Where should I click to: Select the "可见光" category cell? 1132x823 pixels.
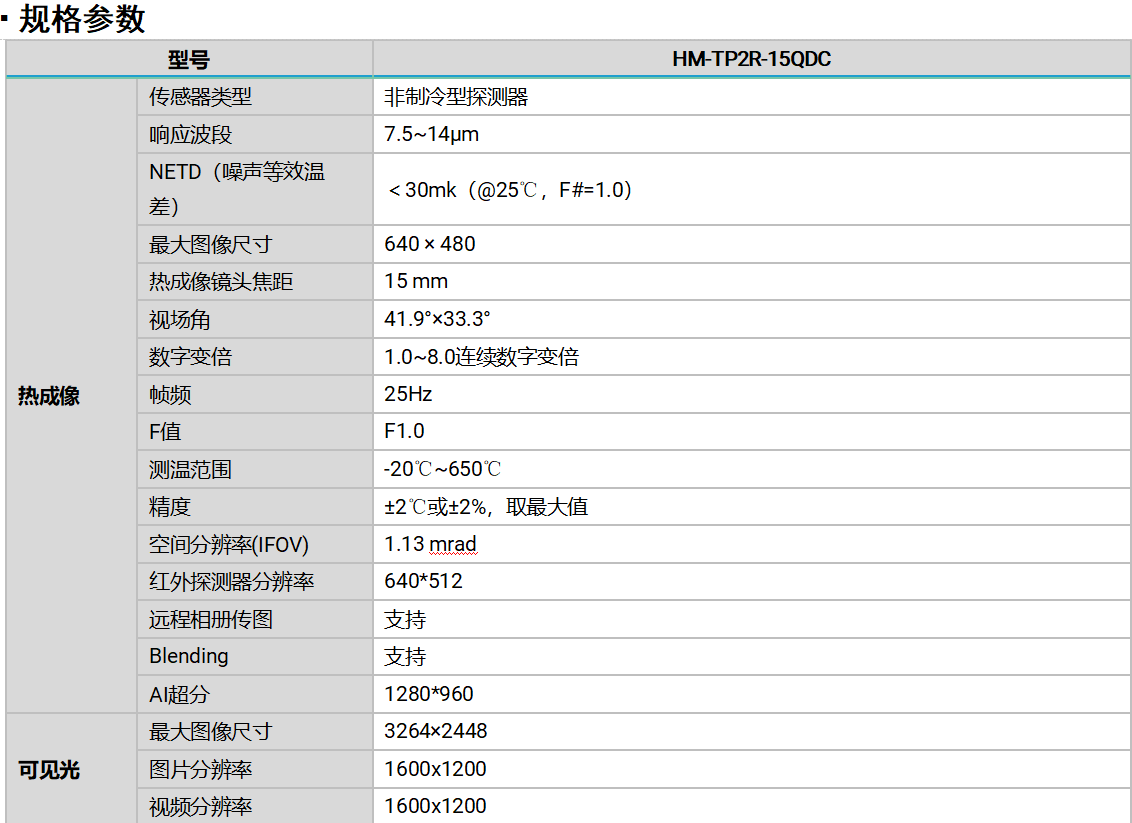pyautogui.click(x=71, y=769)
